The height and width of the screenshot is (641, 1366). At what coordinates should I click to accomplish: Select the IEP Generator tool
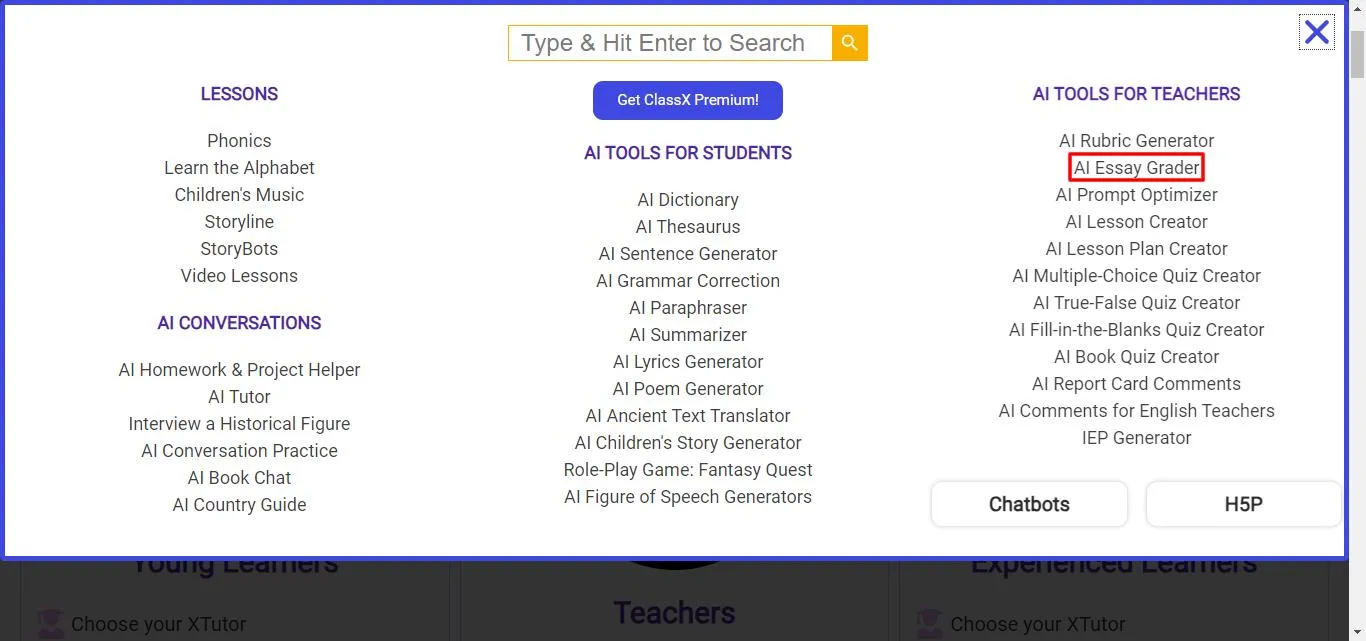tap(1136, 437)
